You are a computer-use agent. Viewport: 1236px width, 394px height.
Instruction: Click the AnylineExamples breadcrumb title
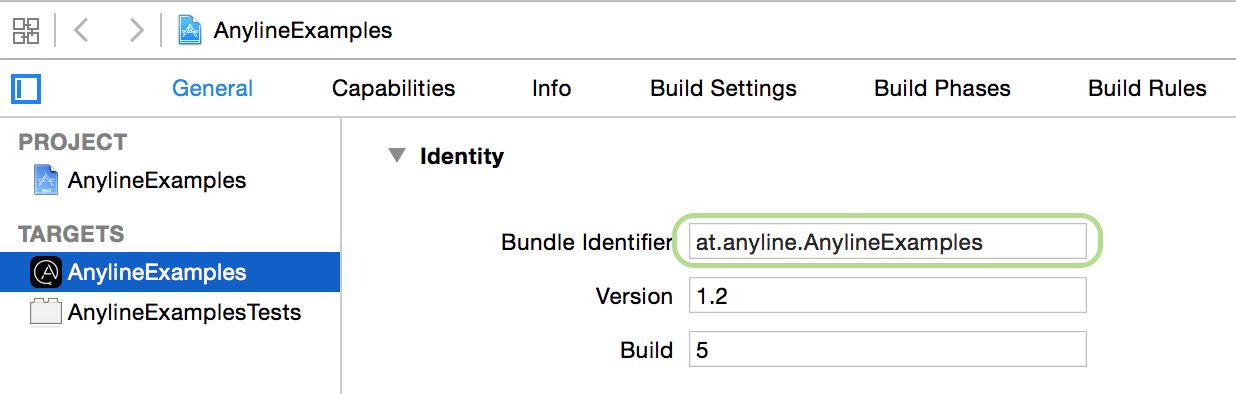point(303,30)
